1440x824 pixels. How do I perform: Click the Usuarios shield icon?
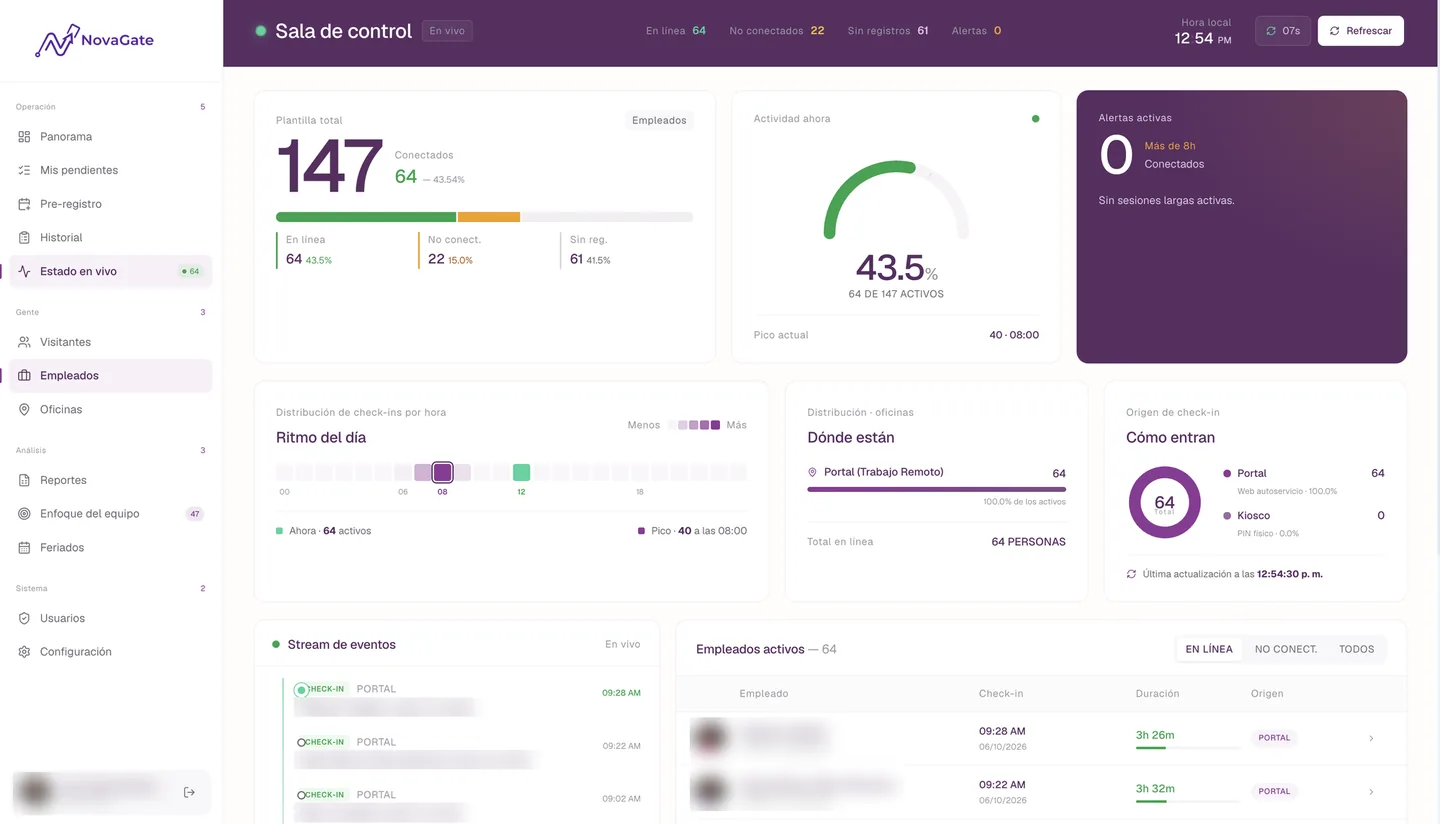click(x=24, y=618)
